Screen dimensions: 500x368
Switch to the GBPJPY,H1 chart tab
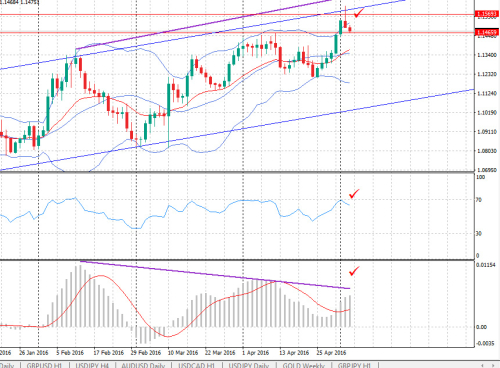click(x=354, y=365)
